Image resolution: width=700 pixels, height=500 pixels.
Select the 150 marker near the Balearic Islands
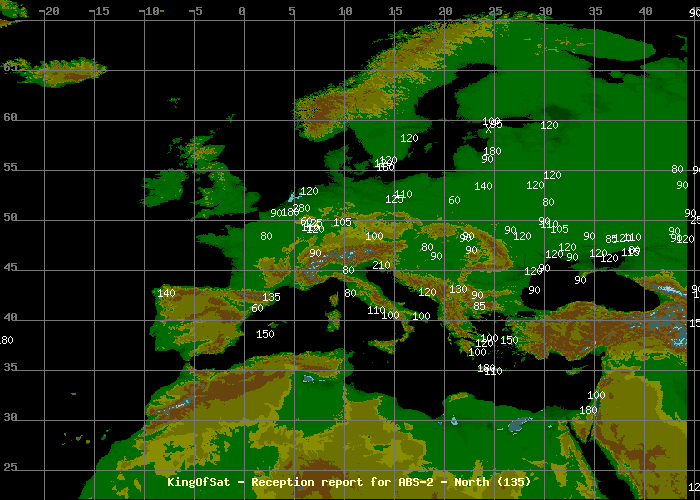coord(265,334)
